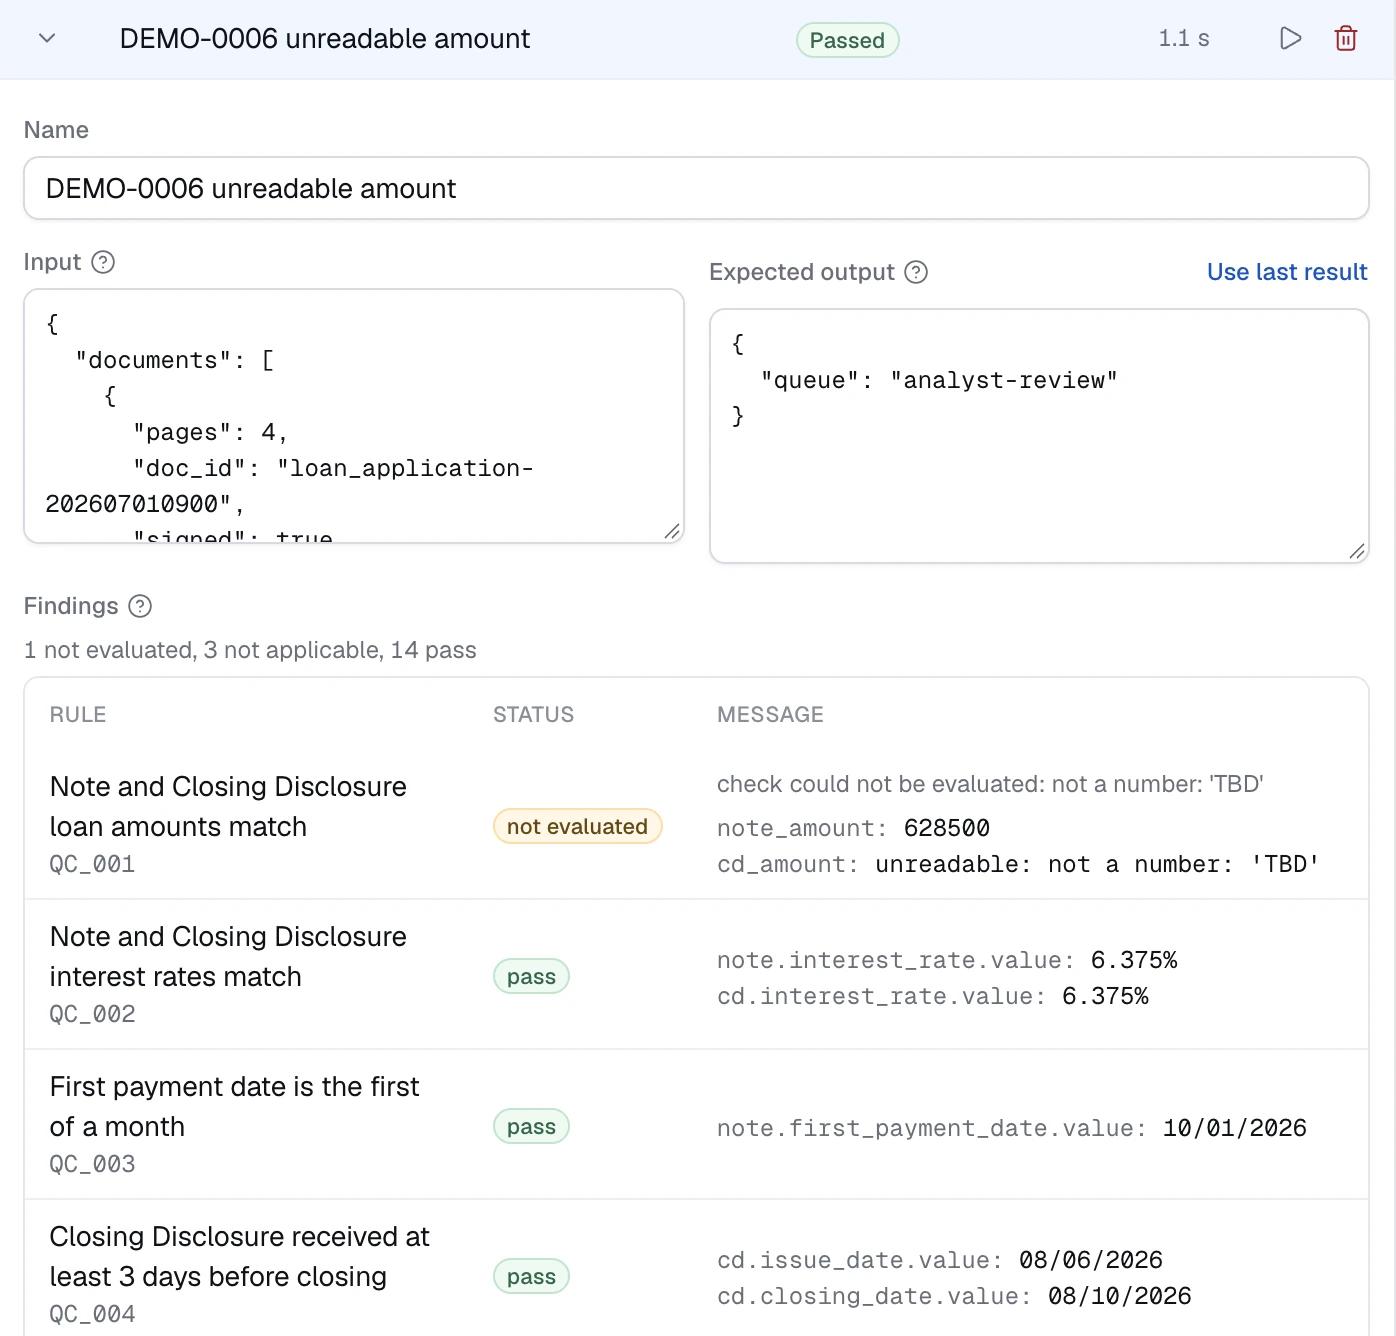Select rule 'Note and Closing Disclosure loan amounts match'
The width and height of the screenshot is (1396, 1336).
click(x=228, y=806)
